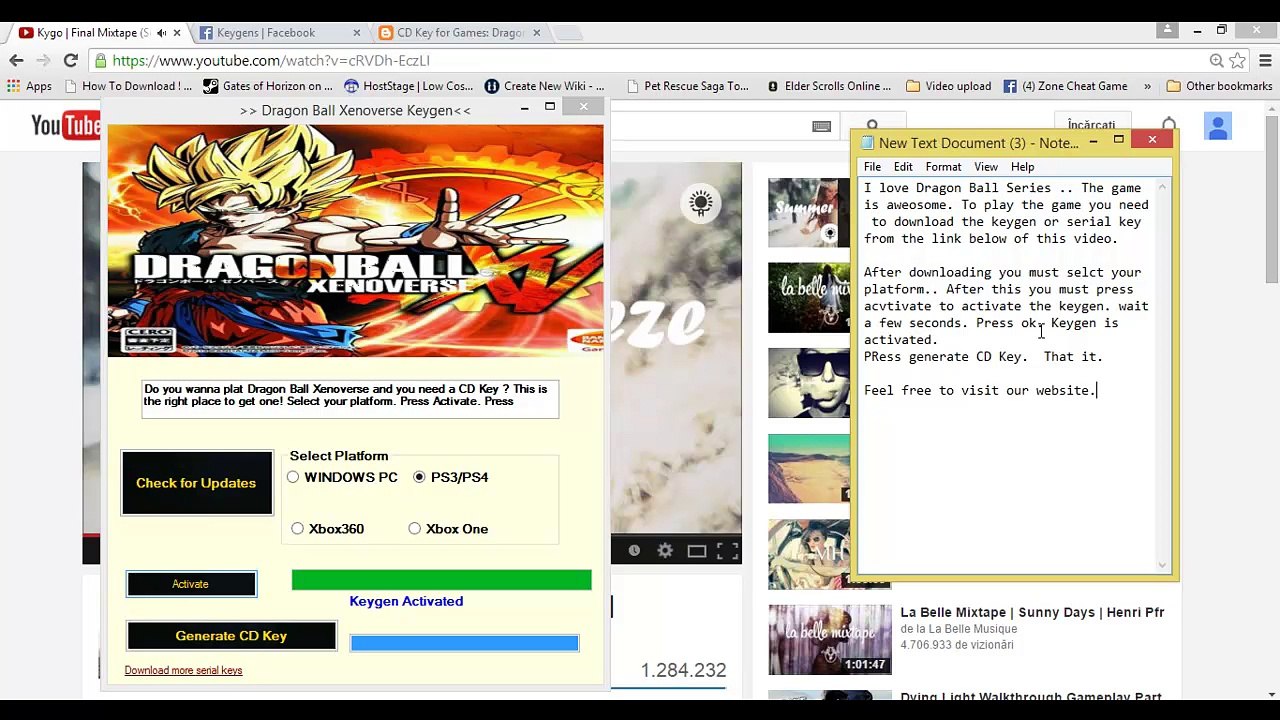1280x720 pixels.
Task: Expand the bookmarks bar overflow chevron
Action: [x=1147, y=86]
